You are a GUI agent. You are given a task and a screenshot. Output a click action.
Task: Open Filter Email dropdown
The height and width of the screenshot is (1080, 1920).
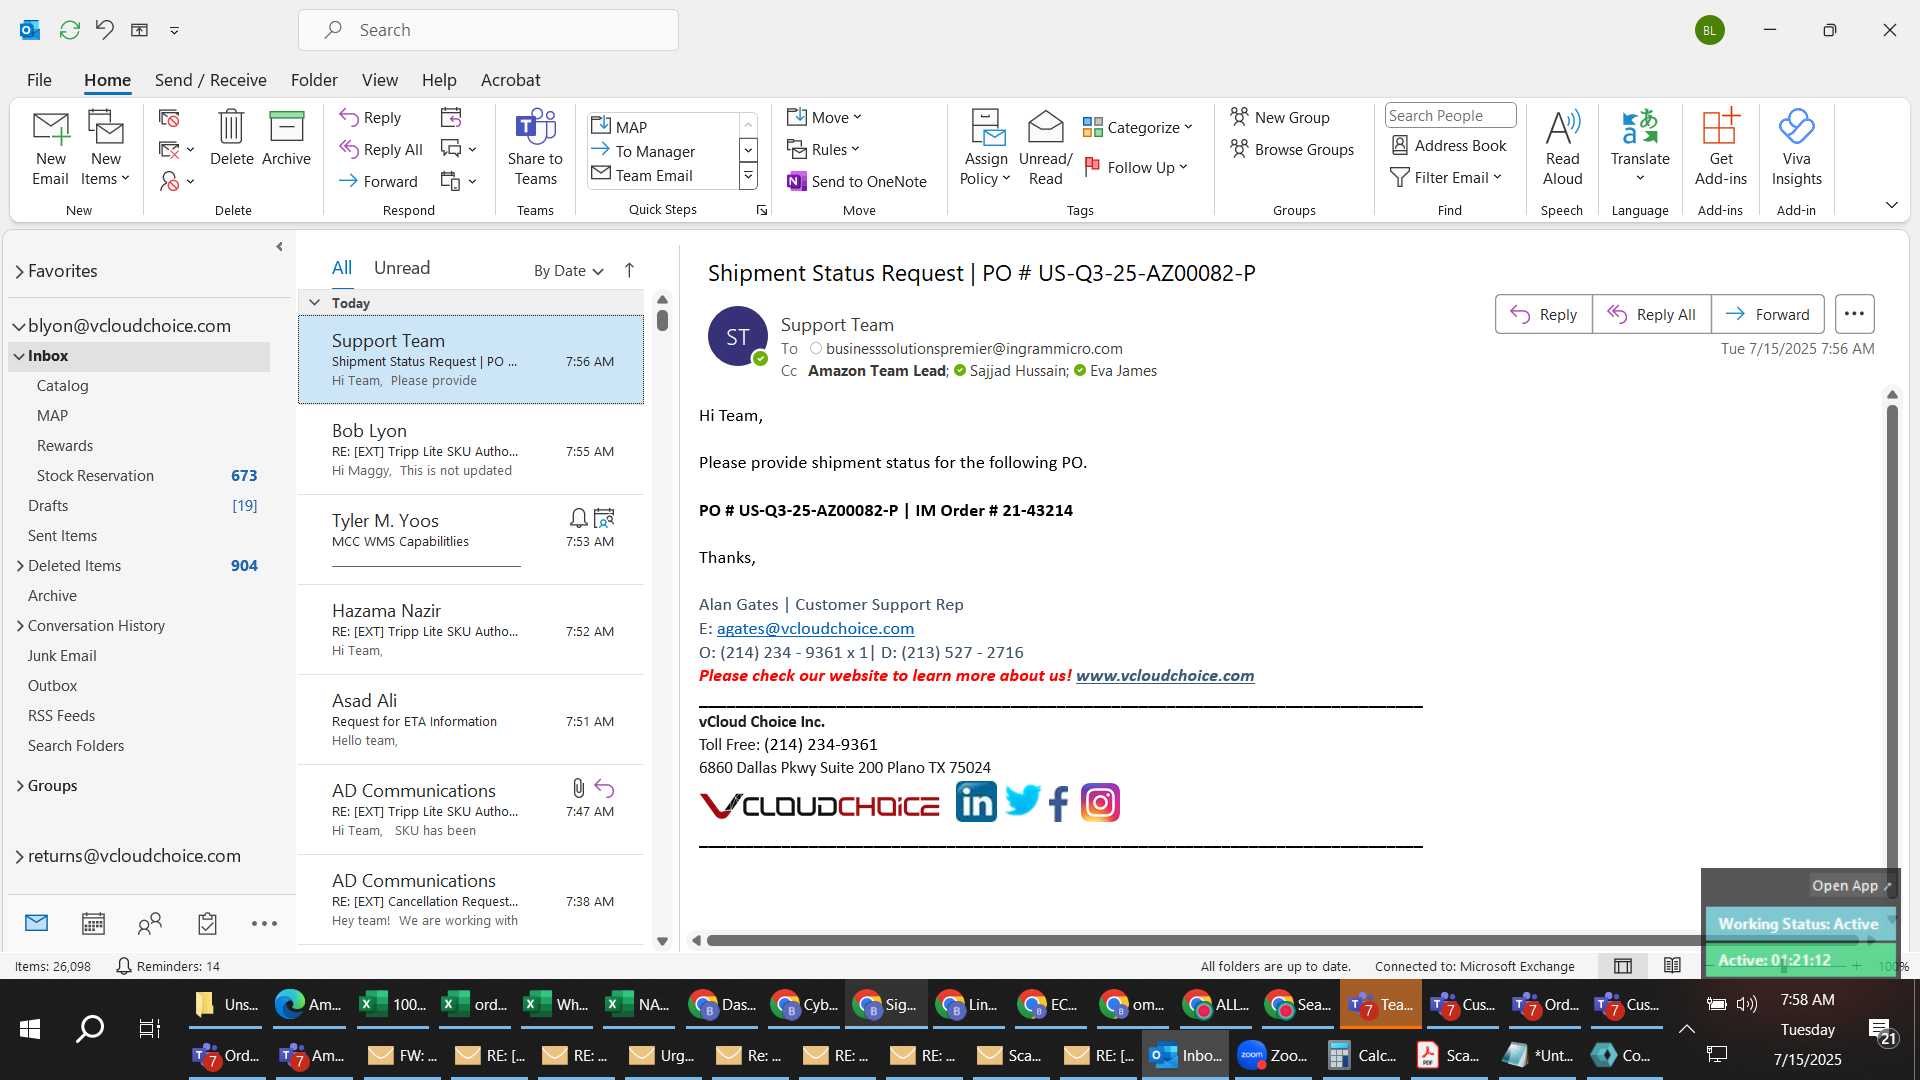[1446, 177]
